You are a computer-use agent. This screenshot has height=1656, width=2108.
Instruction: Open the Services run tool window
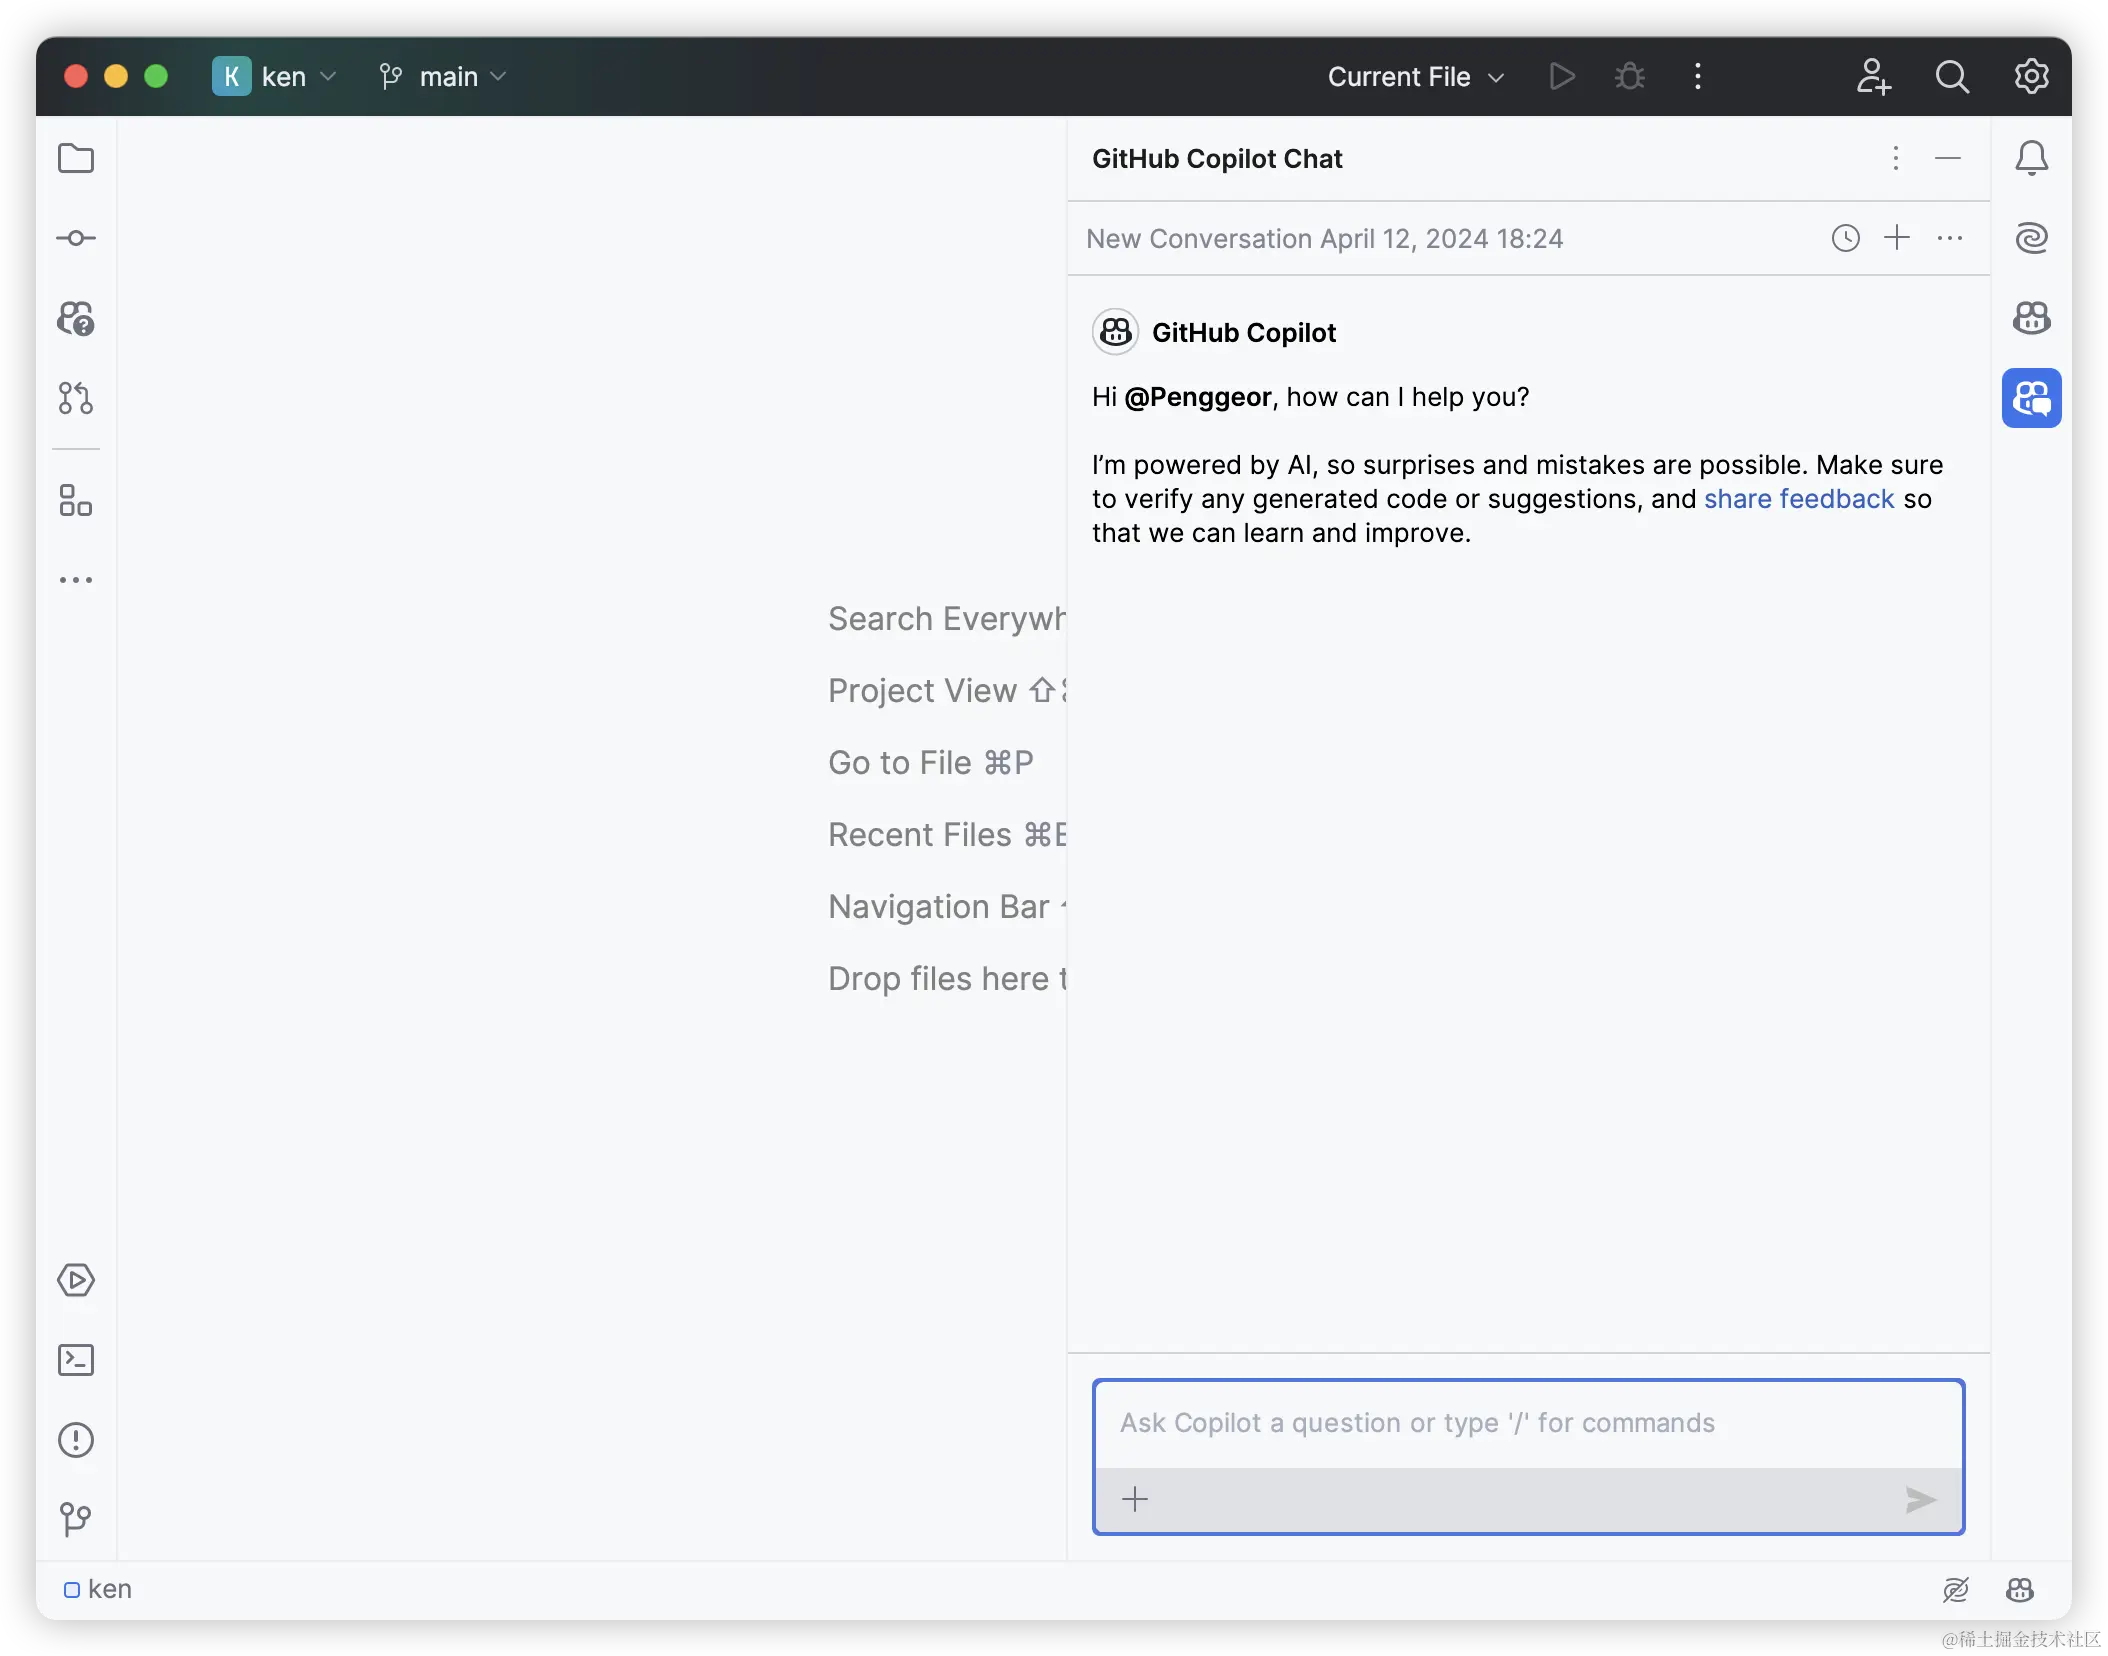(76, 1280)
